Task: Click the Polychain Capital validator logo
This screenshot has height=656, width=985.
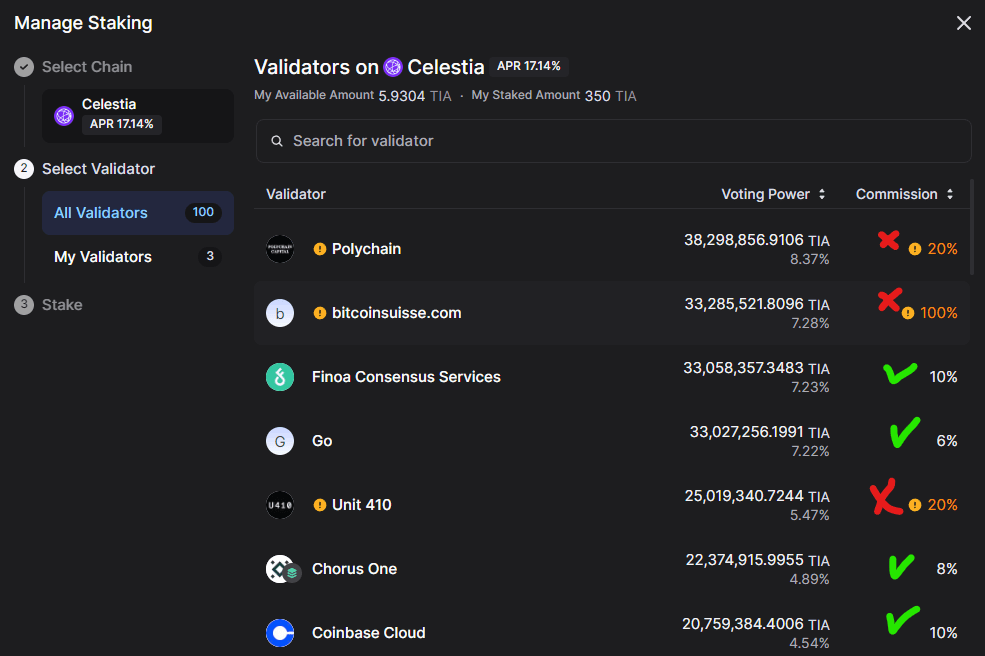Action: click(280, 249)
